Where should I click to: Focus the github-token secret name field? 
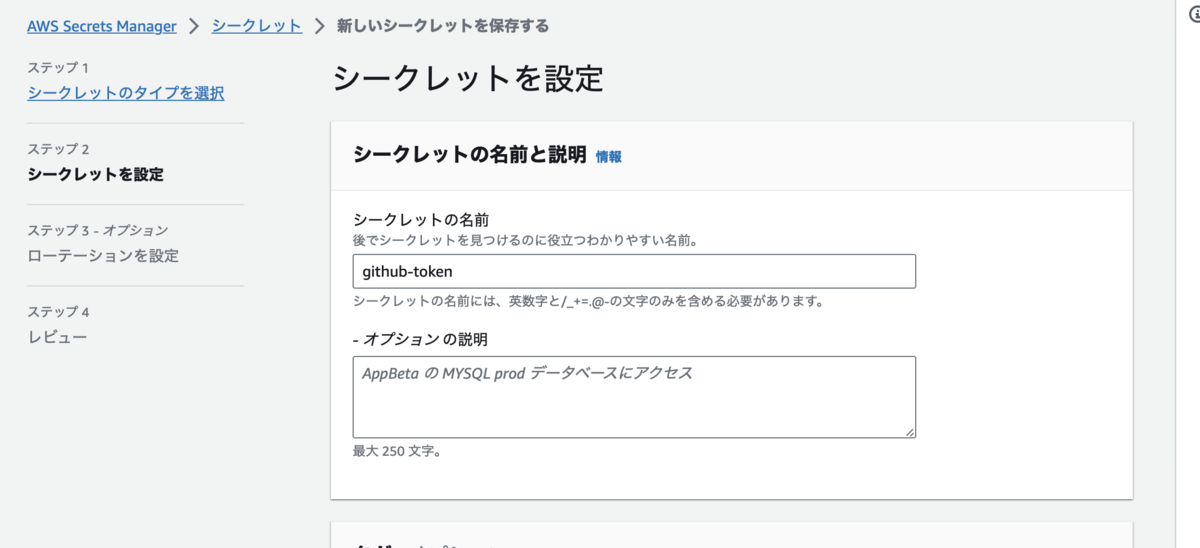[x=634, y=271]
